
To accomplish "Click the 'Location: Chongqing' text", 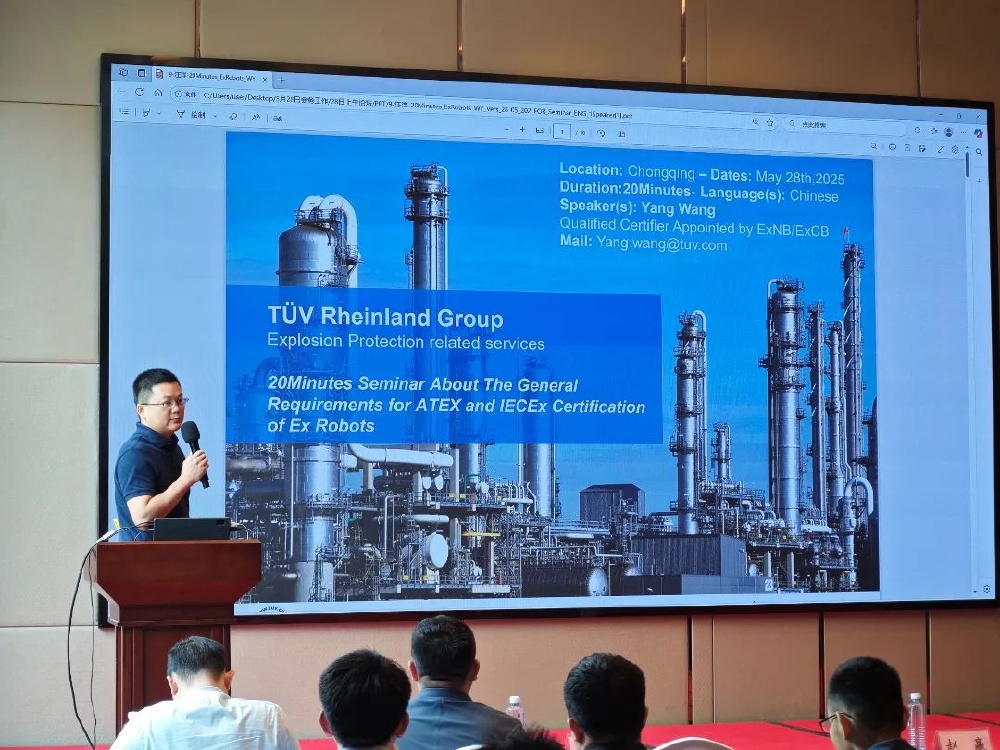I will [x=627, y=170].
